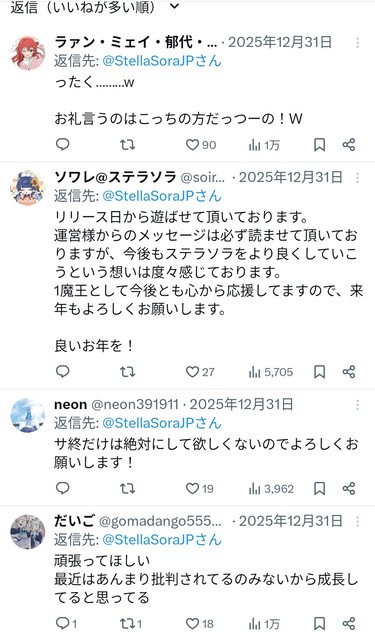Share だいご's reply
This screenshot has height=640, width=375.
point(349,623)
